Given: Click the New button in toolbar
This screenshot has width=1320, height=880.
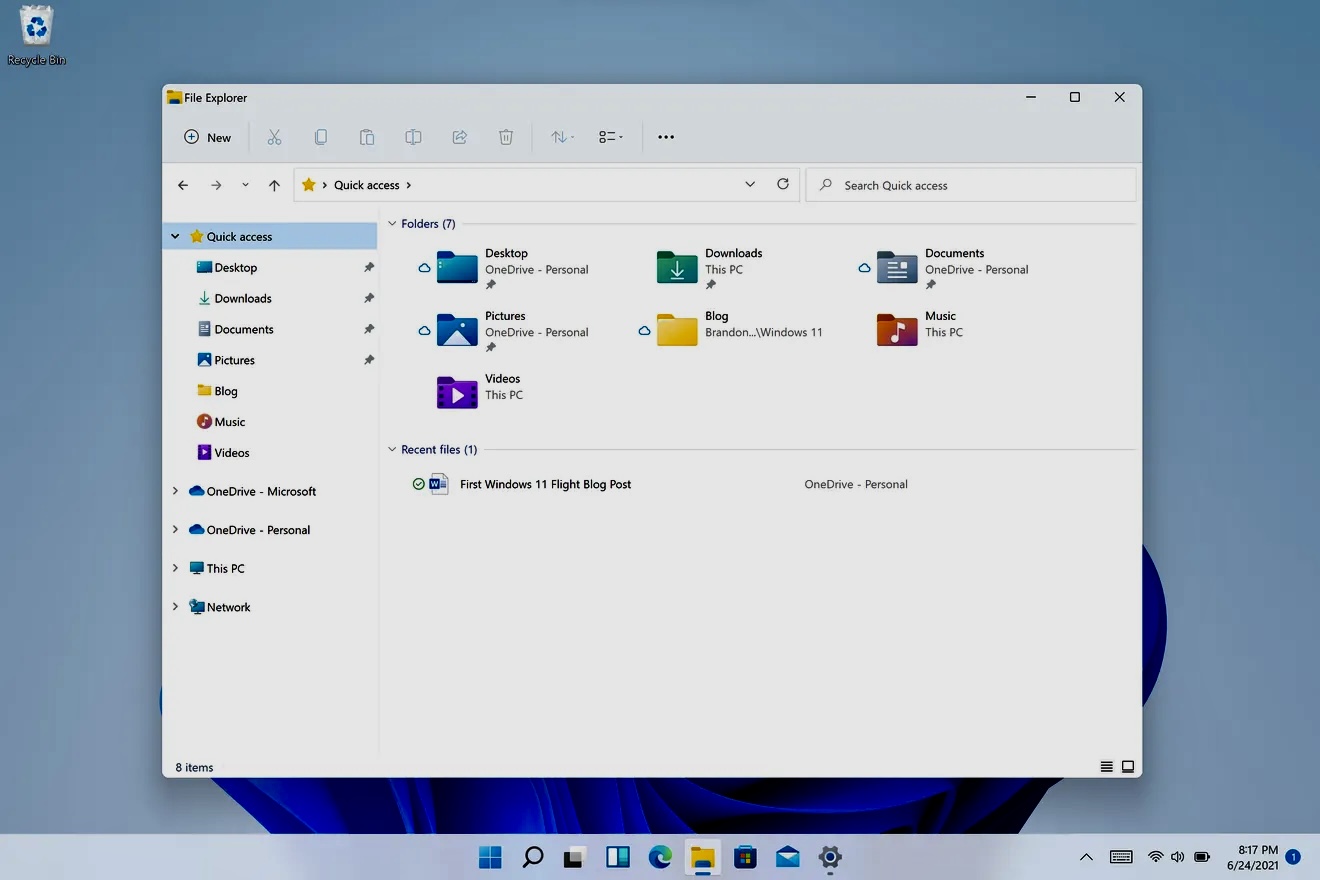Looking at the screenshot, I should point(207,137).
